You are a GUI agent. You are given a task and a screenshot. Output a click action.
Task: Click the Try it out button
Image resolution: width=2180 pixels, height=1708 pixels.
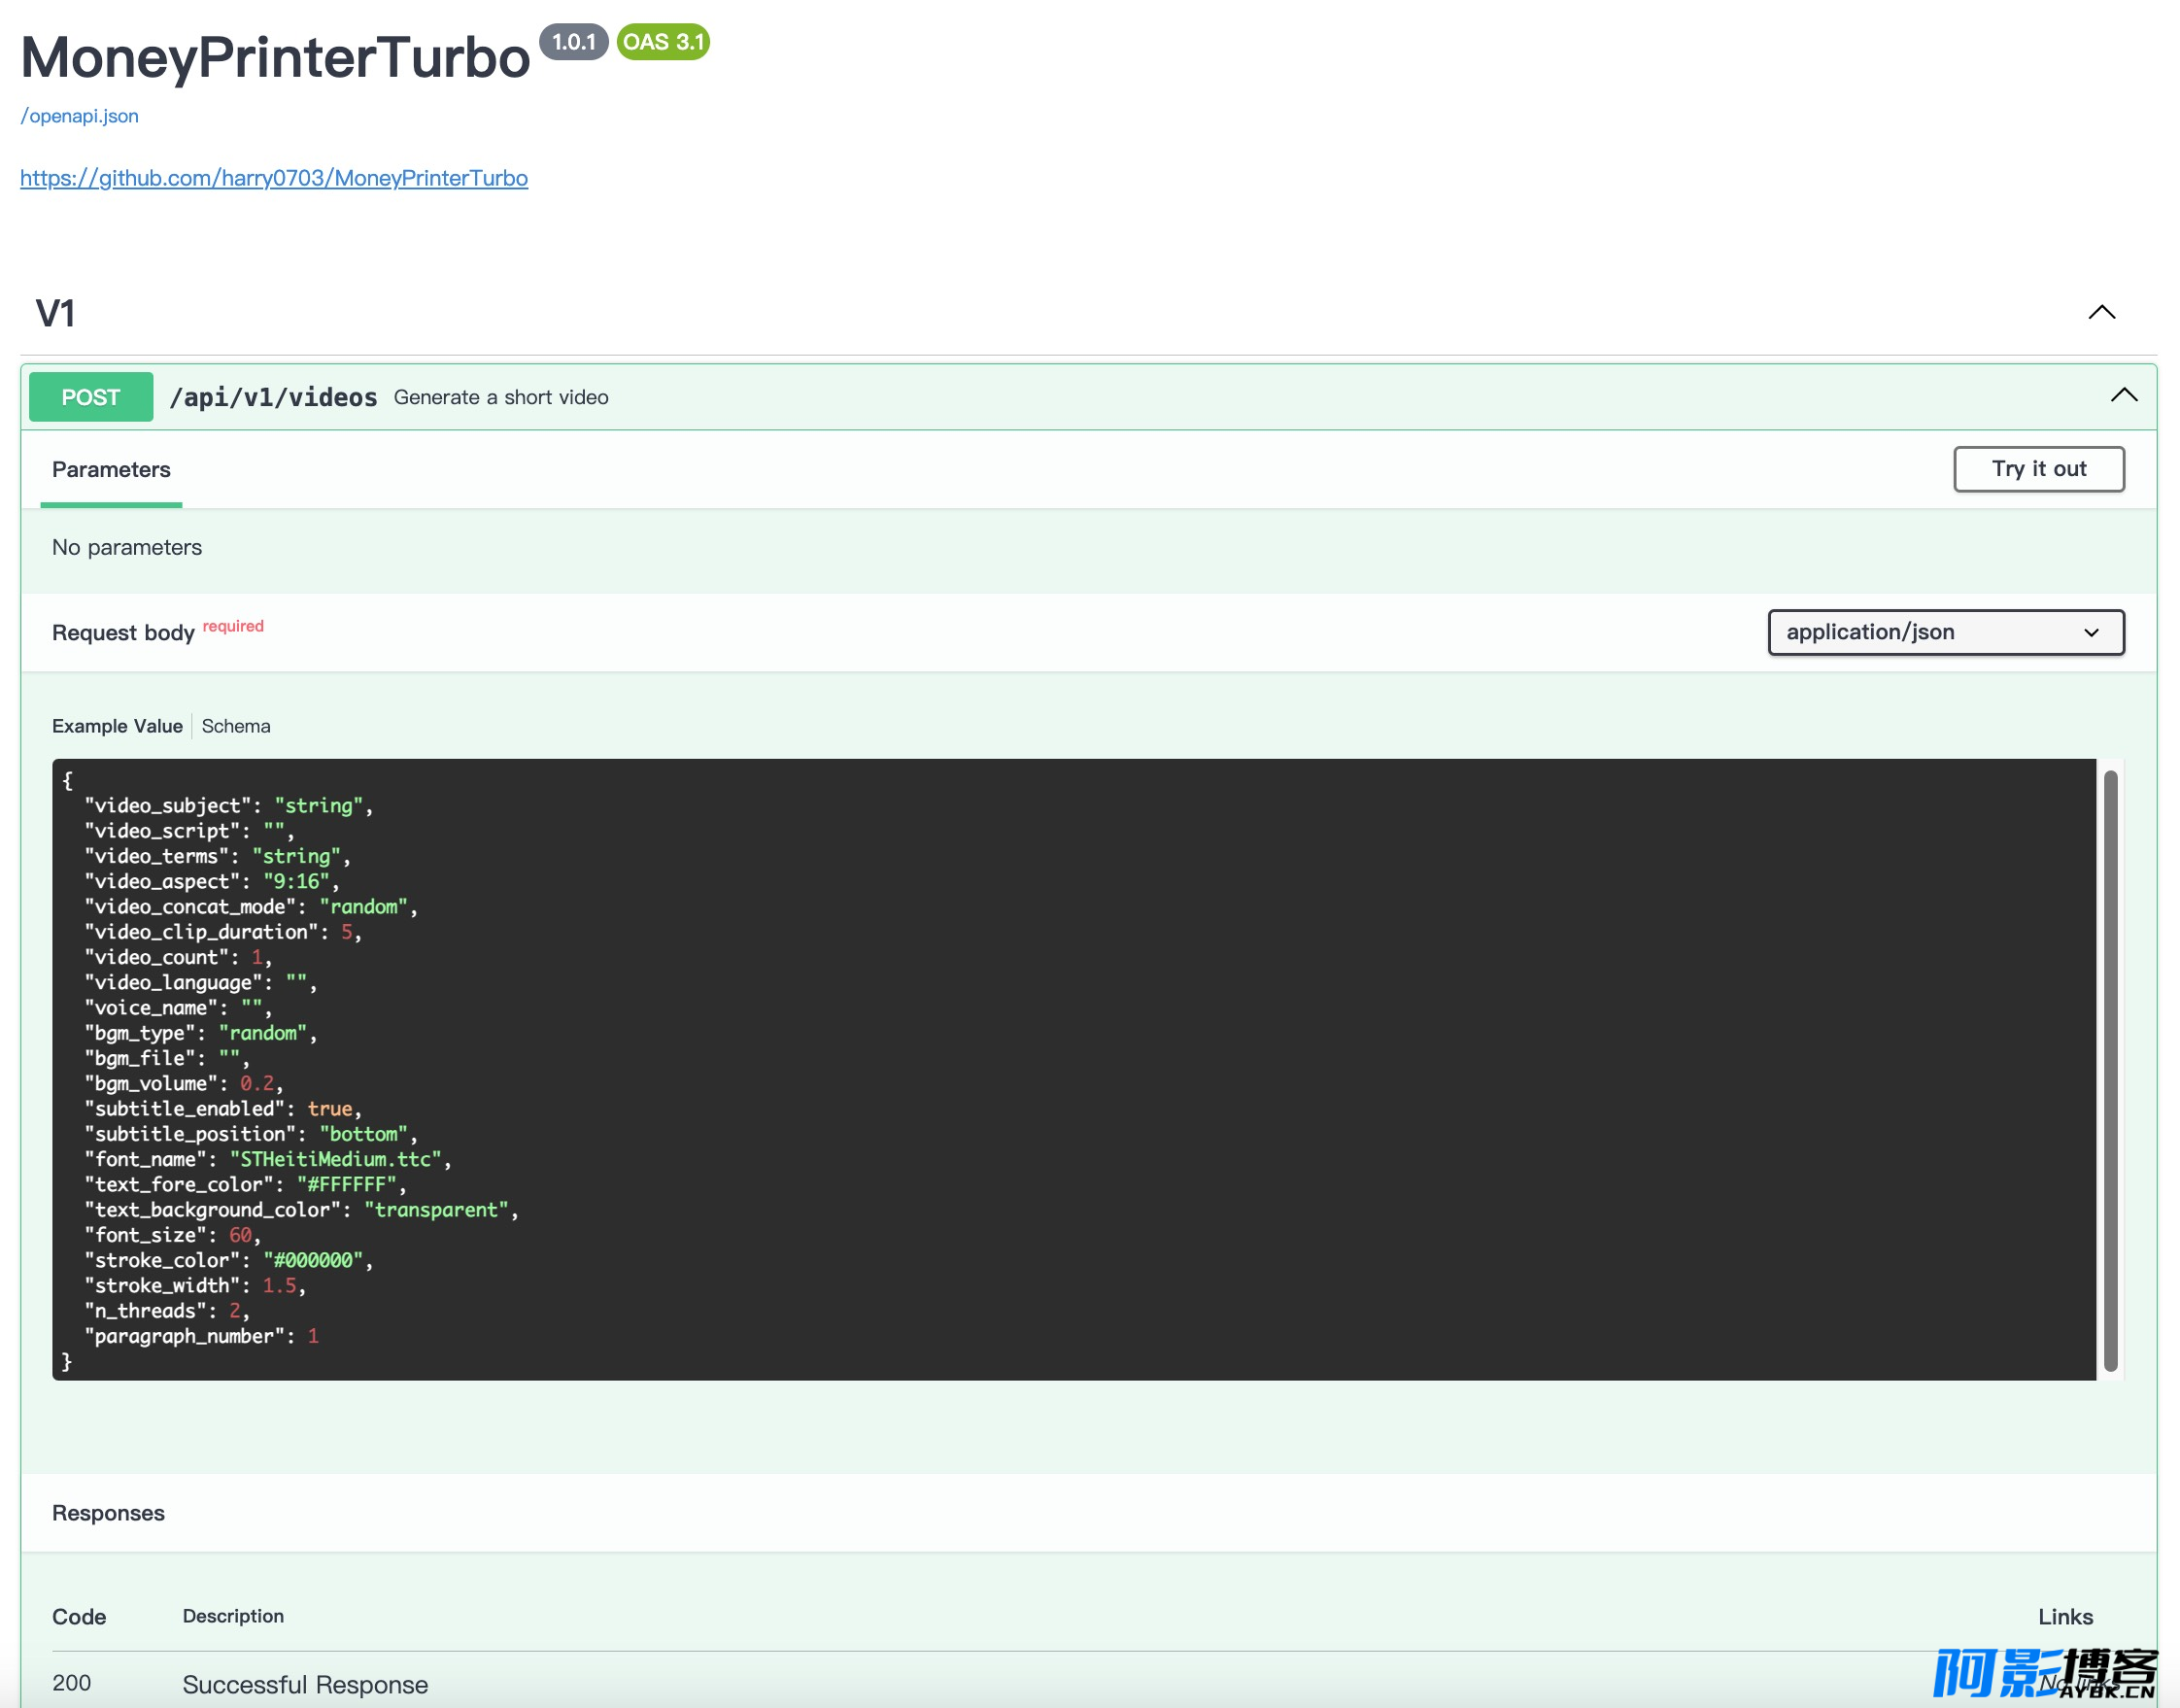[2039, 469]
